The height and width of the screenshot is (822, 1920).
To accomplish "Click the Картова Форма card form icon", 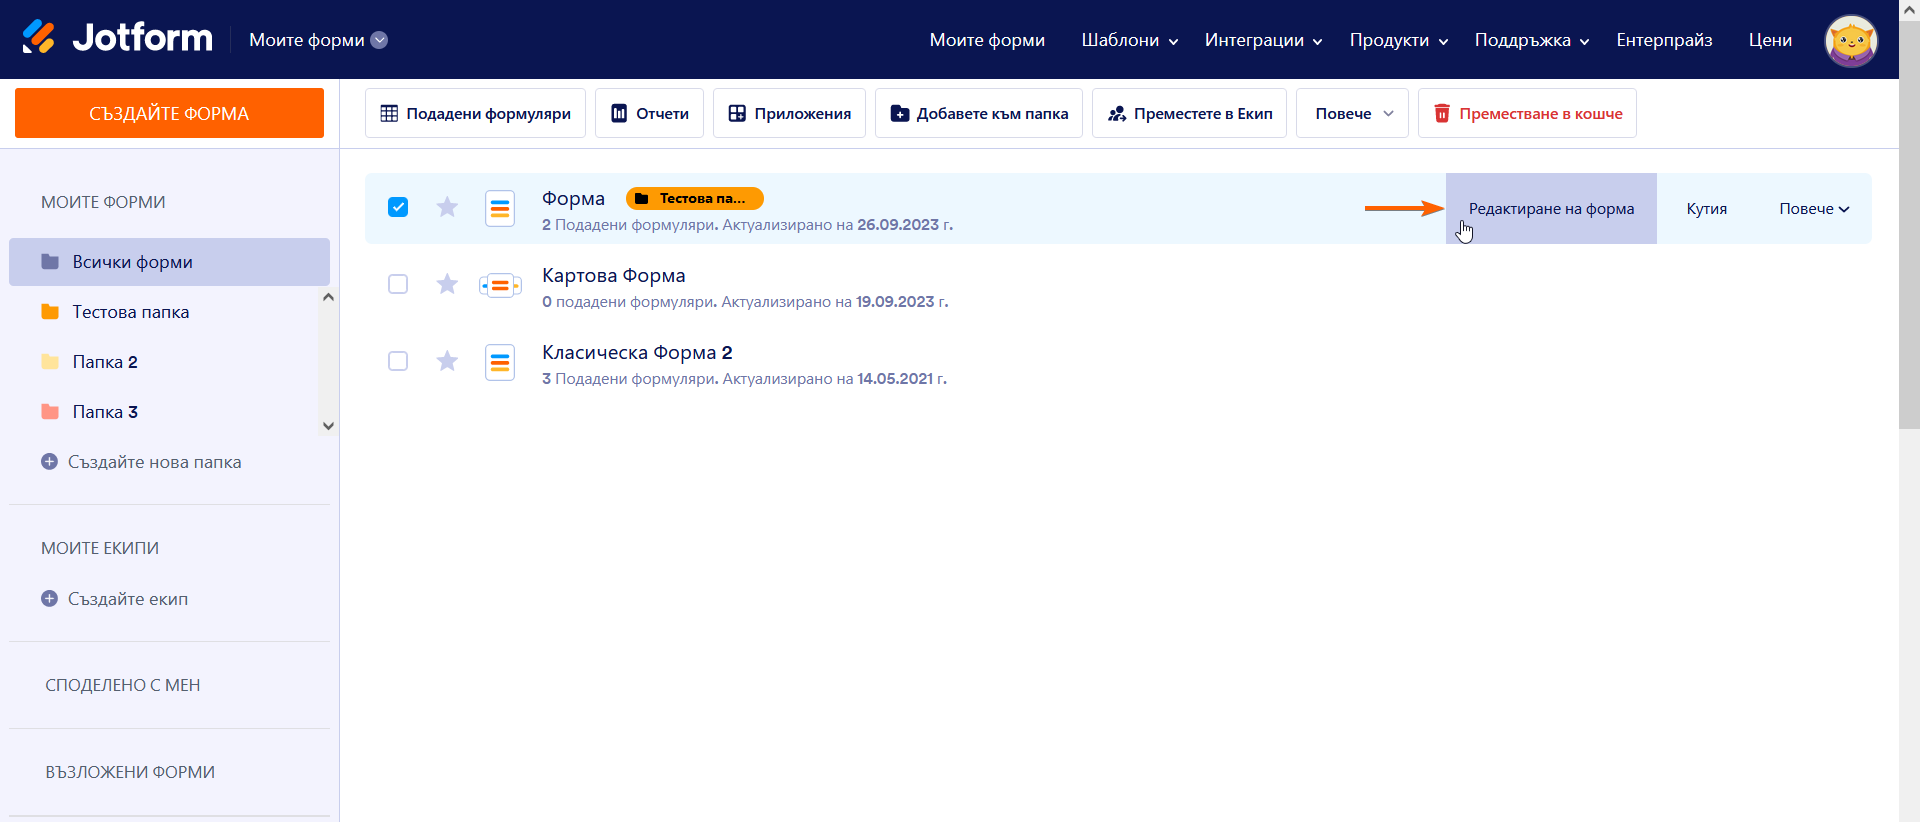I will point(500,286).
